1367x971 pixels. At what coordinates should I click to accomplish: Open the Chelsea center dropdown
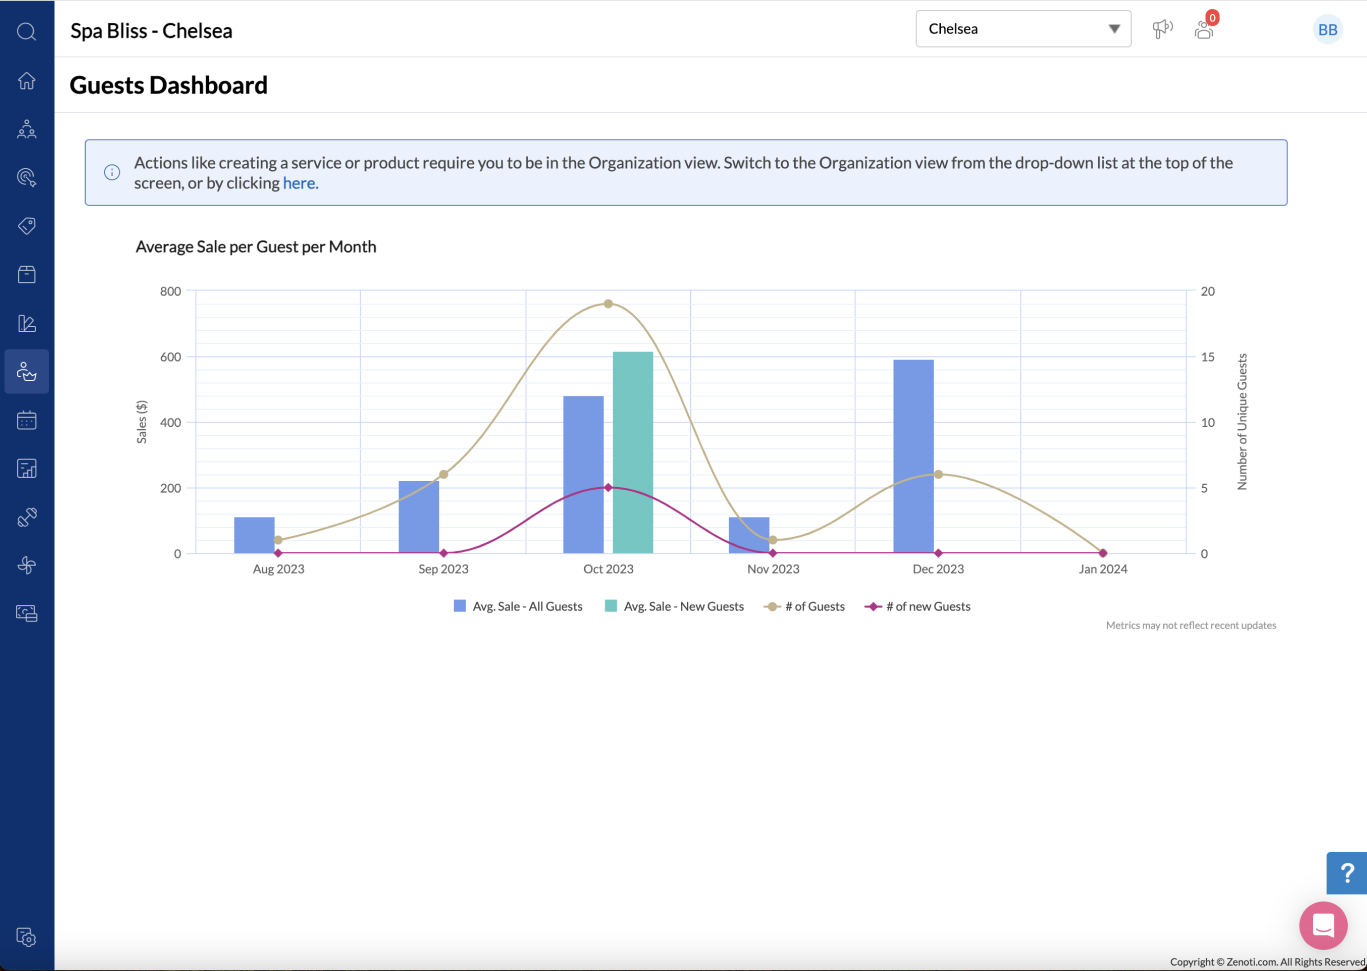click(1022, 28)
